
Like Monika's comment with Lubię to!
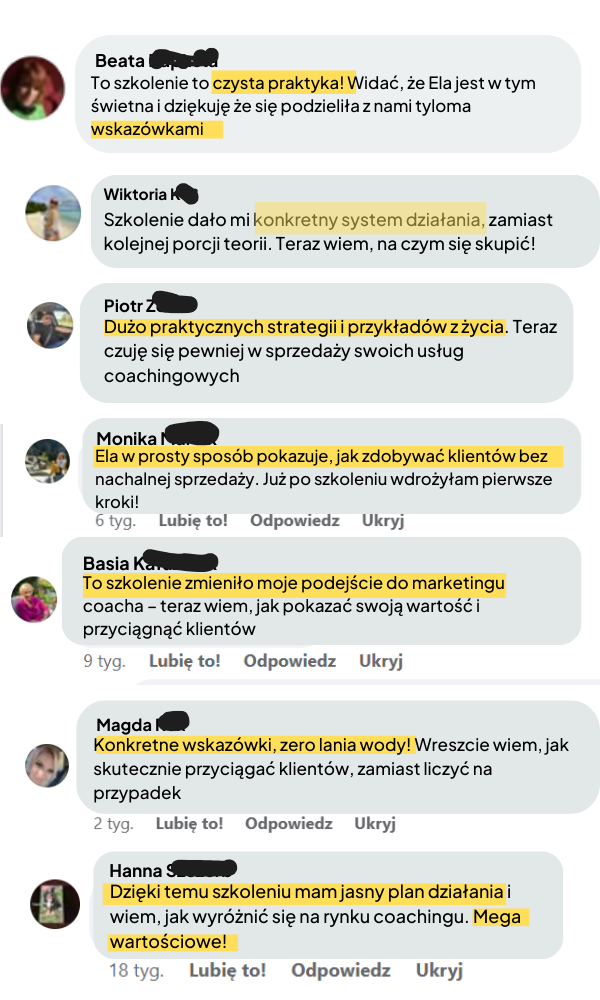click(x=193, y=520)
